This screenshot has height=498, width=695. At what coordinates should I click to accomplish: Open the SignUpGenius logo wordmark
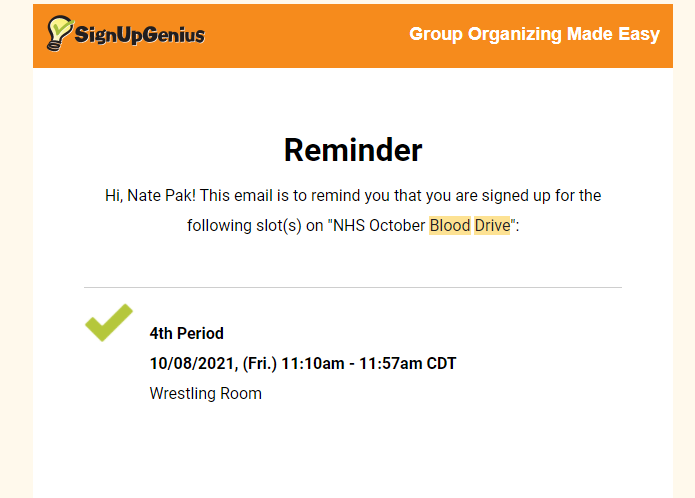(x=140, y=36)
